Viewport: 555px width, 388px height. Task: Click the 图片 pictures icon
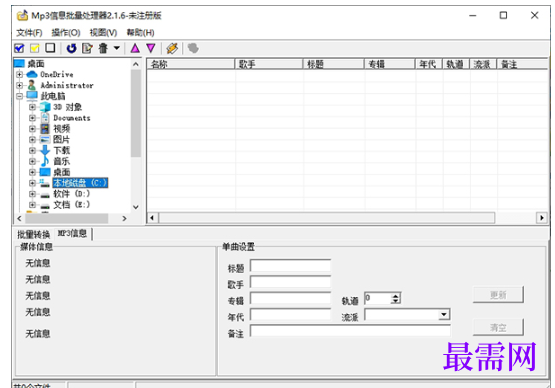[45, 139]
